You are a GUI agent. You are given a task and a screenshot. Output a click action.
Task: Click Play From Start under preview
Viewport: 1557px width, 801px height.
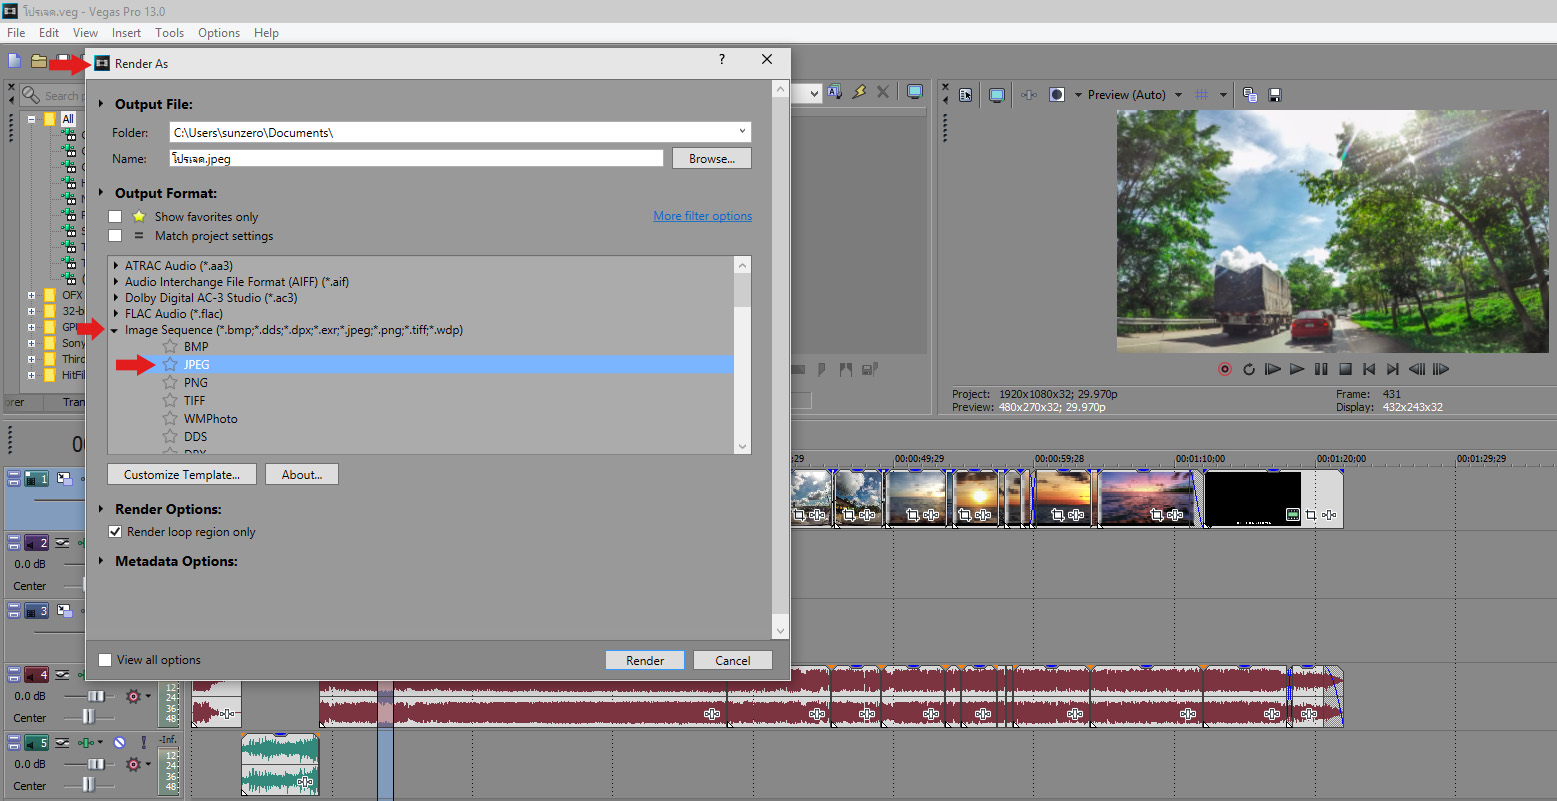click(1273, 369)
